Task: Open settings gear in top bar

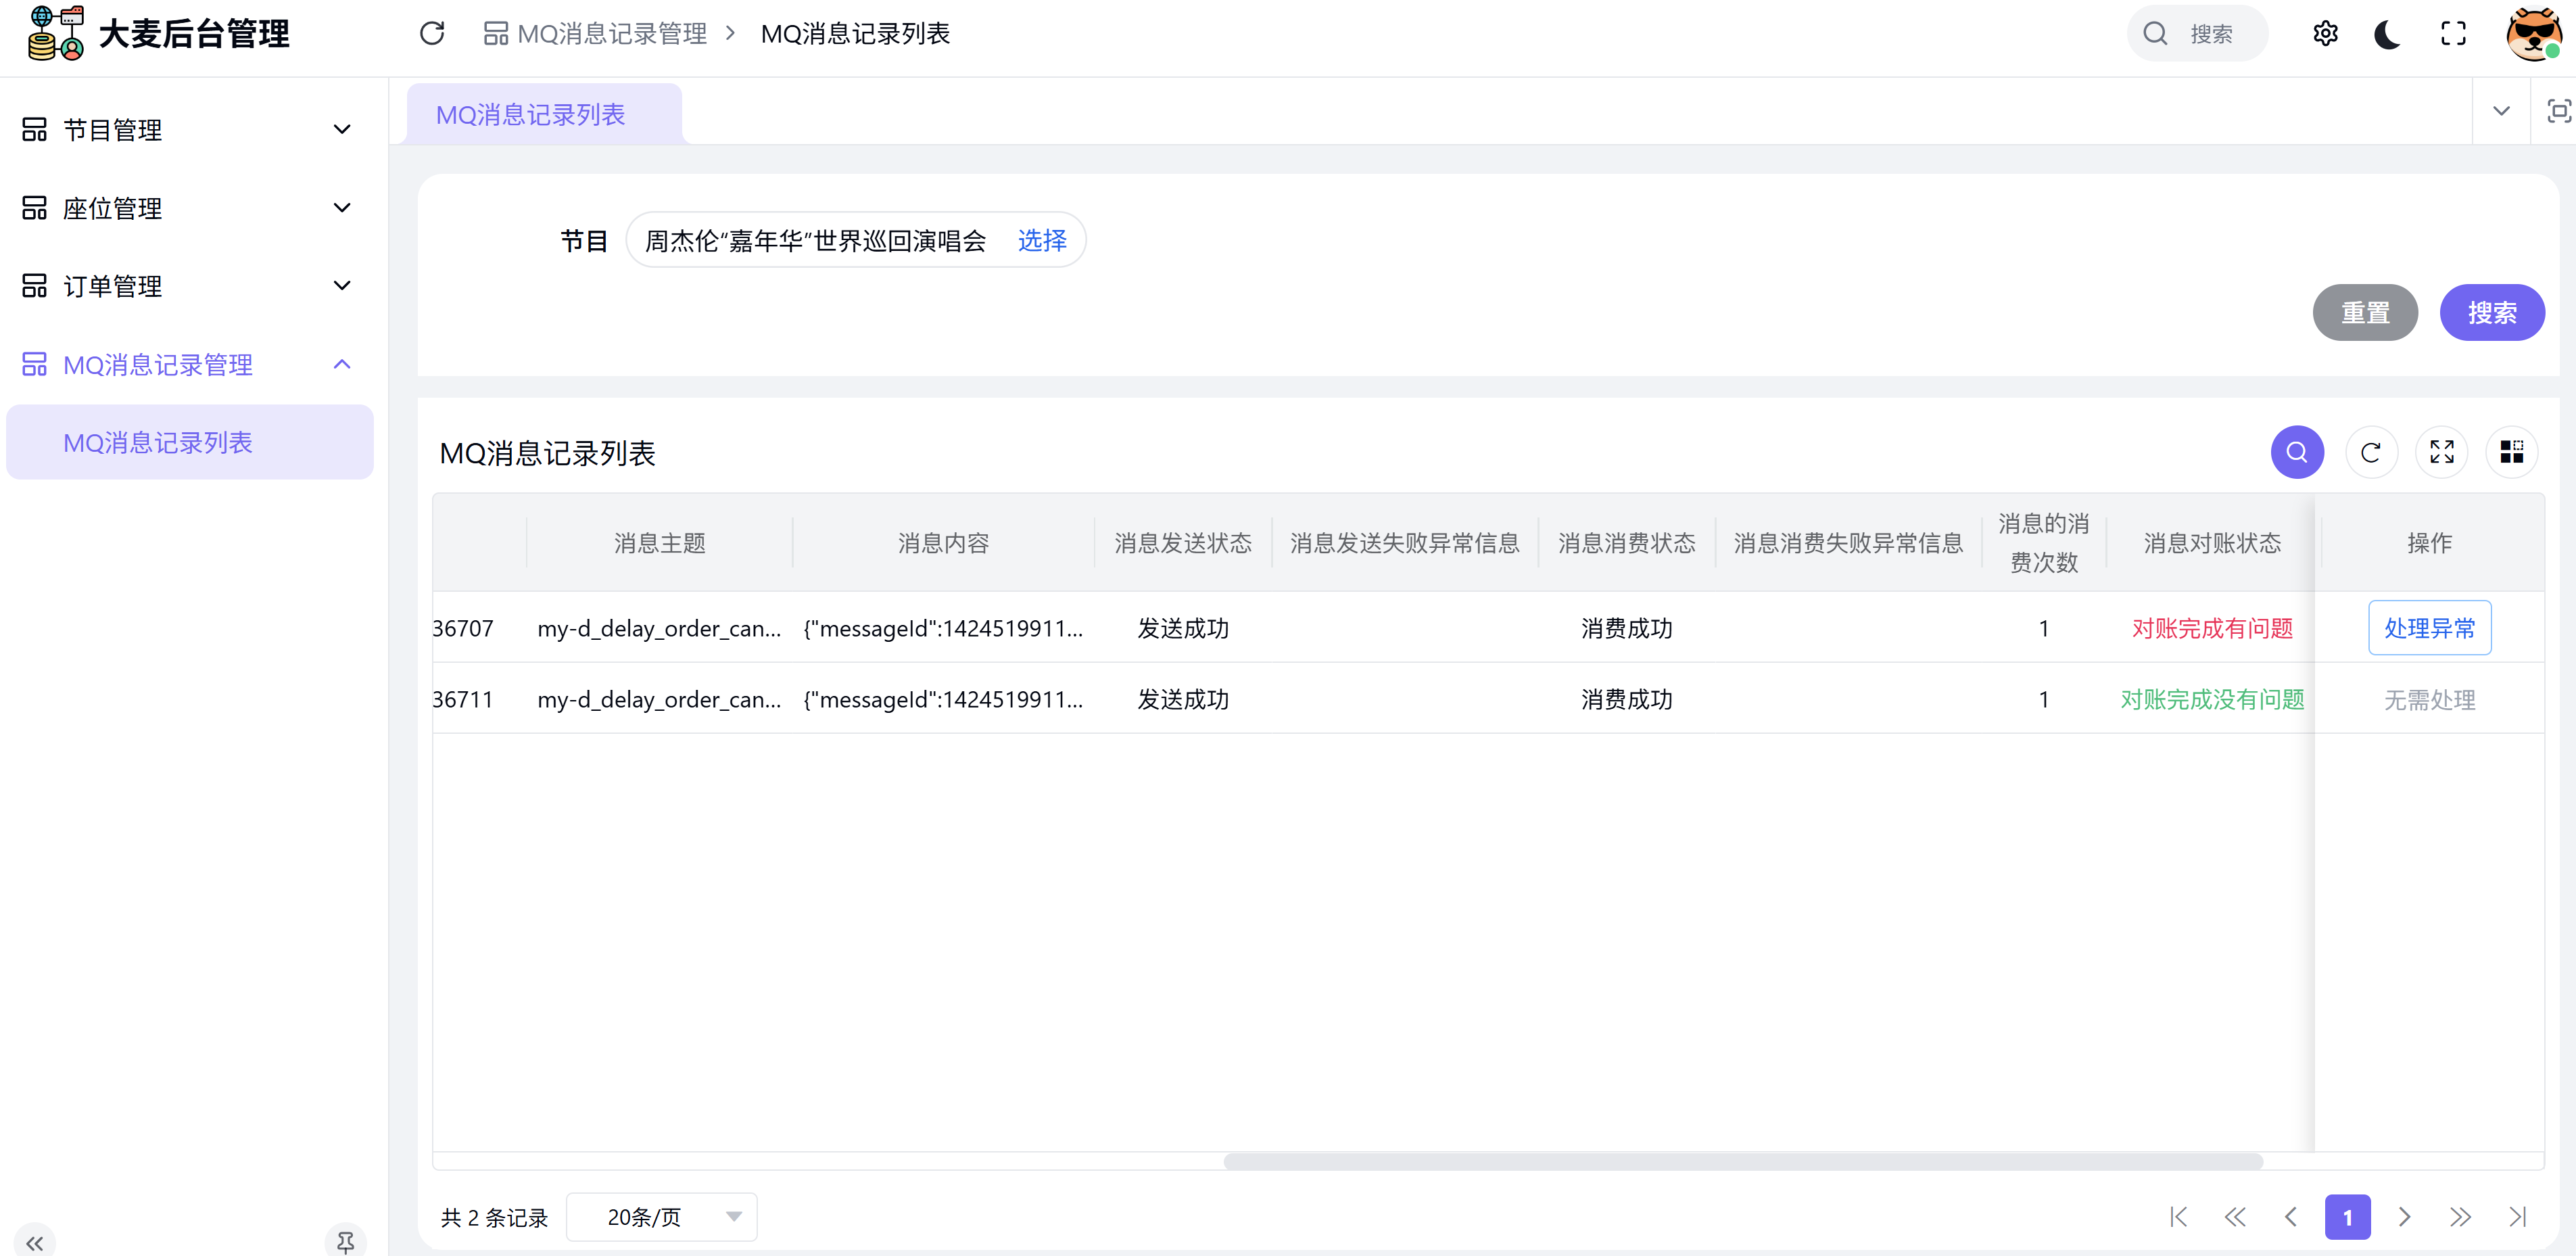Action: pos(2325,34)
